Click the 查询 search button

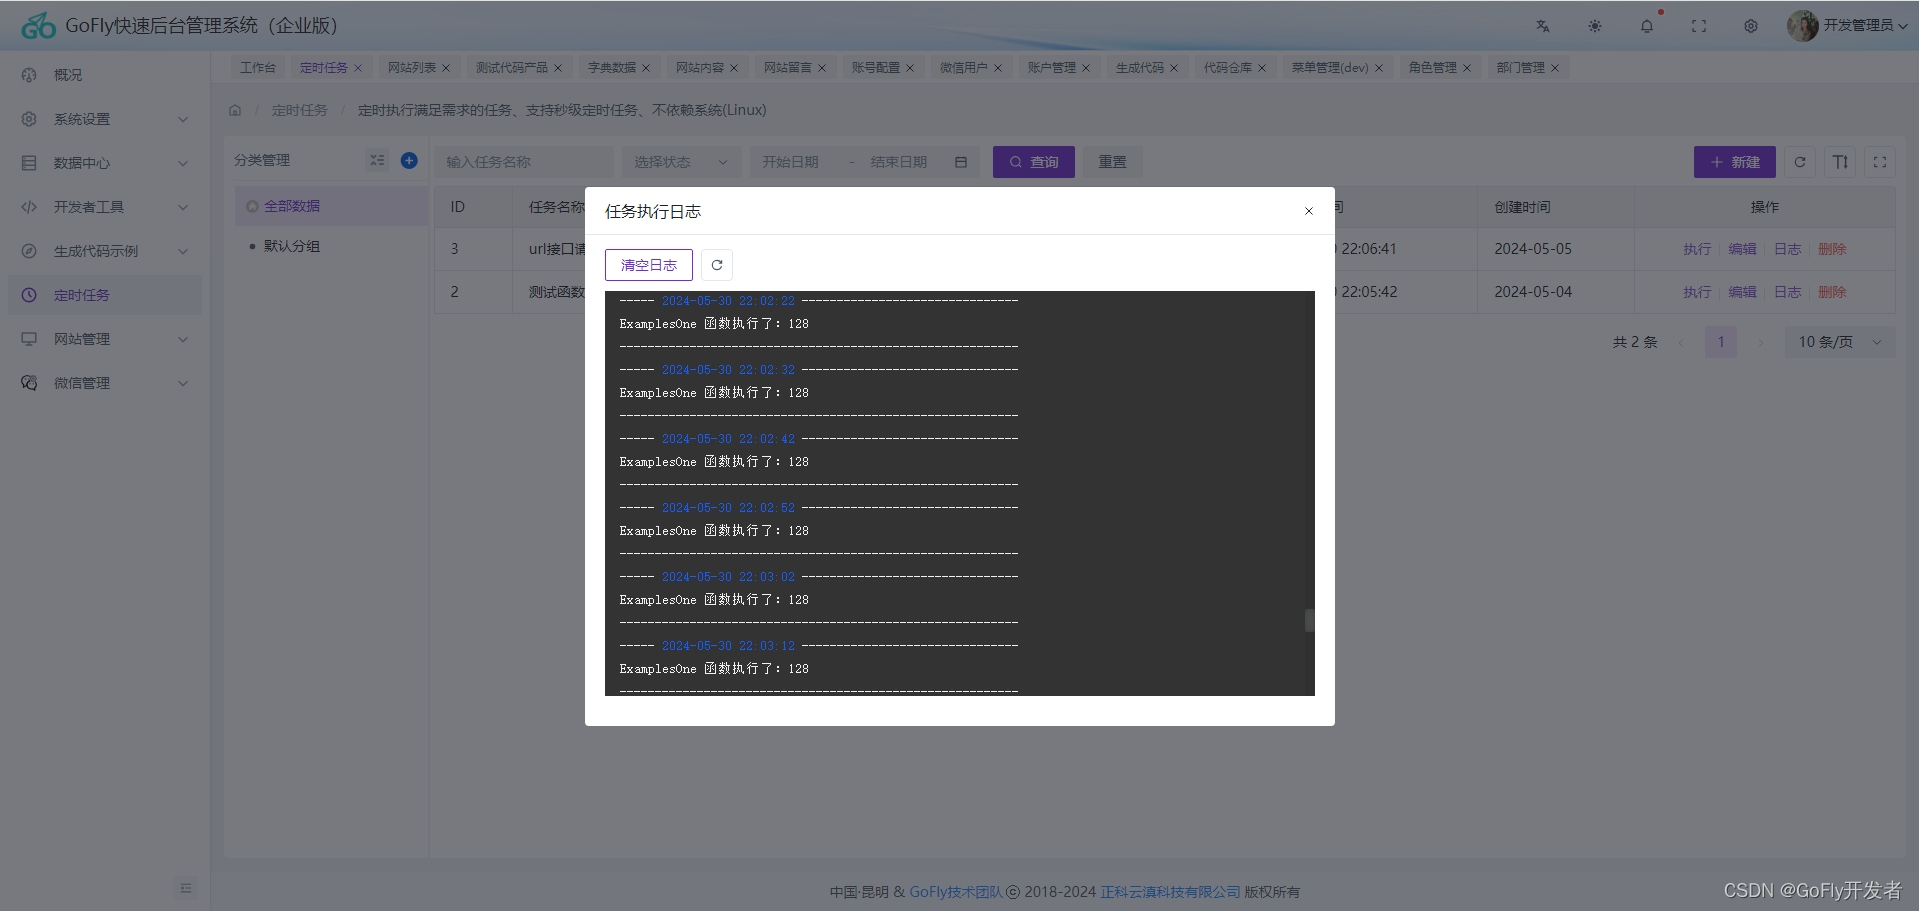[1034, 162]
